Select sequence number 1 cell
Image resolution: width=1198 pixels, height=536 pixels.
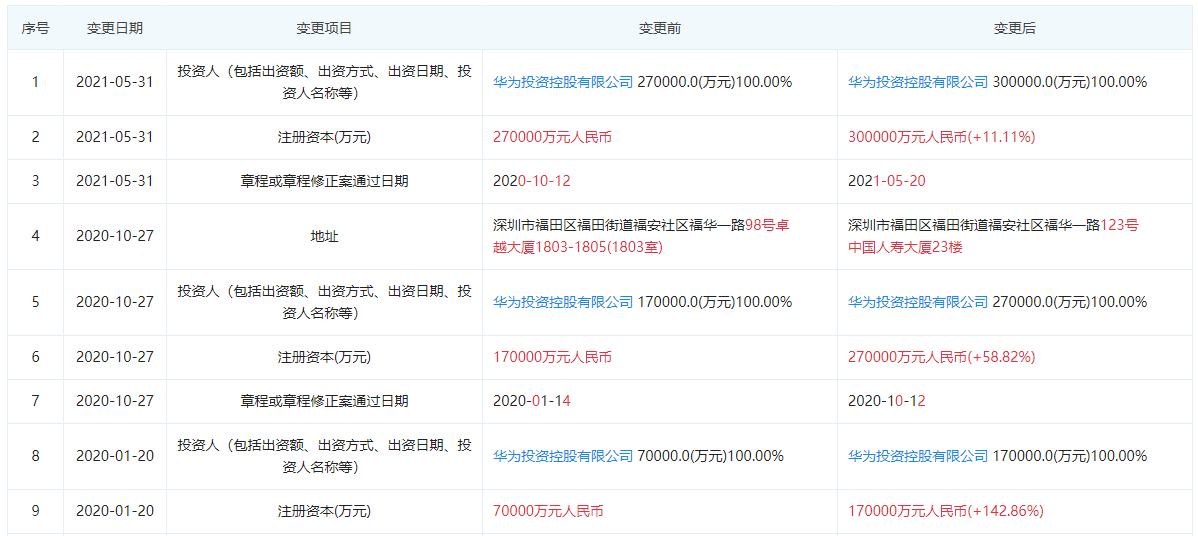[x=35, y=82]
